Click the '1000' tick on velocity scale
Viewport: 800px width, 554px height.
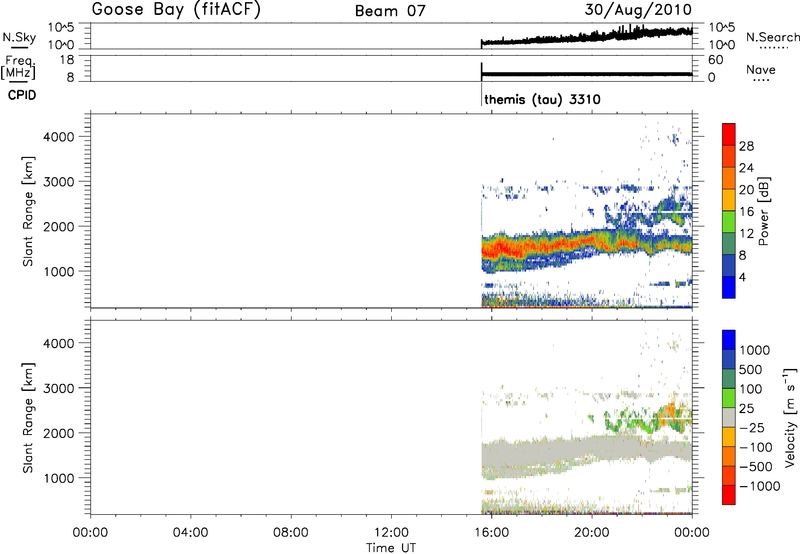tap(755, 350)
